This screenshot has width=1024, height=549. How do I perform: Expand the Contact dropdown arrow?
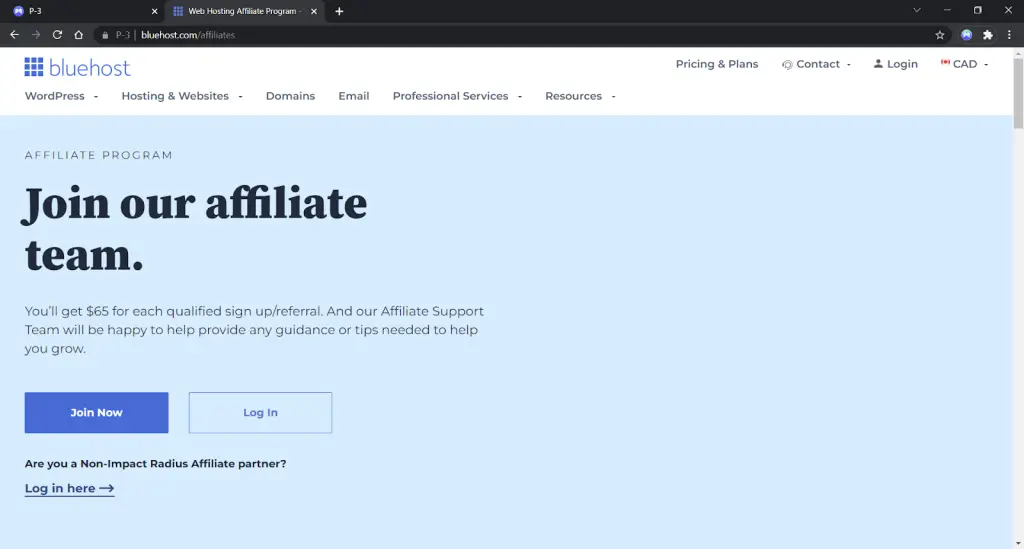pos(848,65)
